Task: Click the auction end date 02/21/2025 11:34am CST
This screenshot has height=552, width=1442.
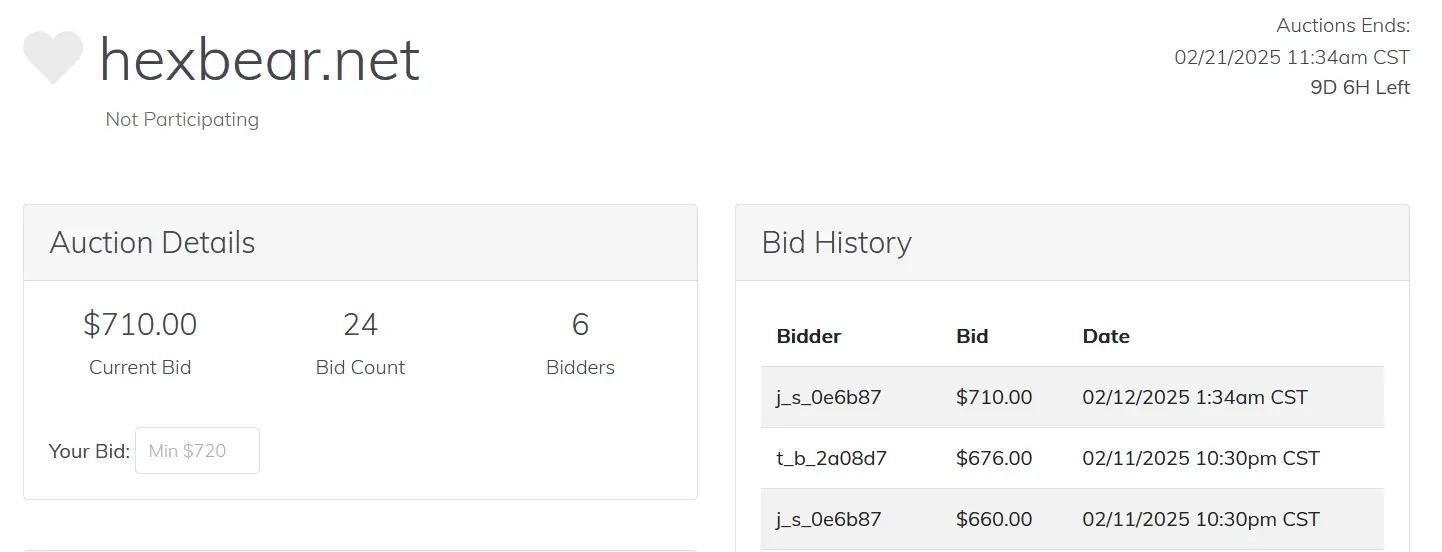Action: click(x=1291, y=57)
